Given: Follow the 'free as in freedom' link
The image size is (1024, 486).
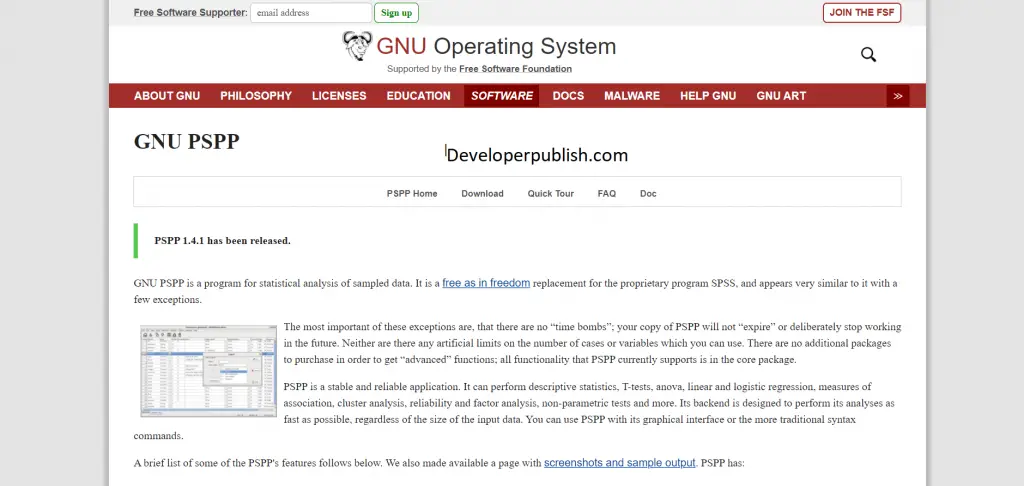Looking at the screenshot, I should (x=486, y=284).
